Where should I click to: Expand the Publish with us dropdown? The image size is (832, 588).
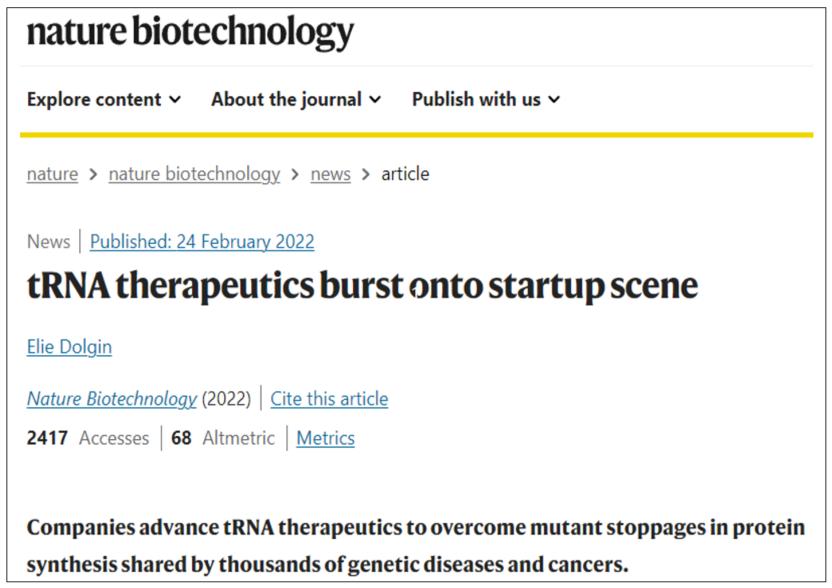pos(486,99)
